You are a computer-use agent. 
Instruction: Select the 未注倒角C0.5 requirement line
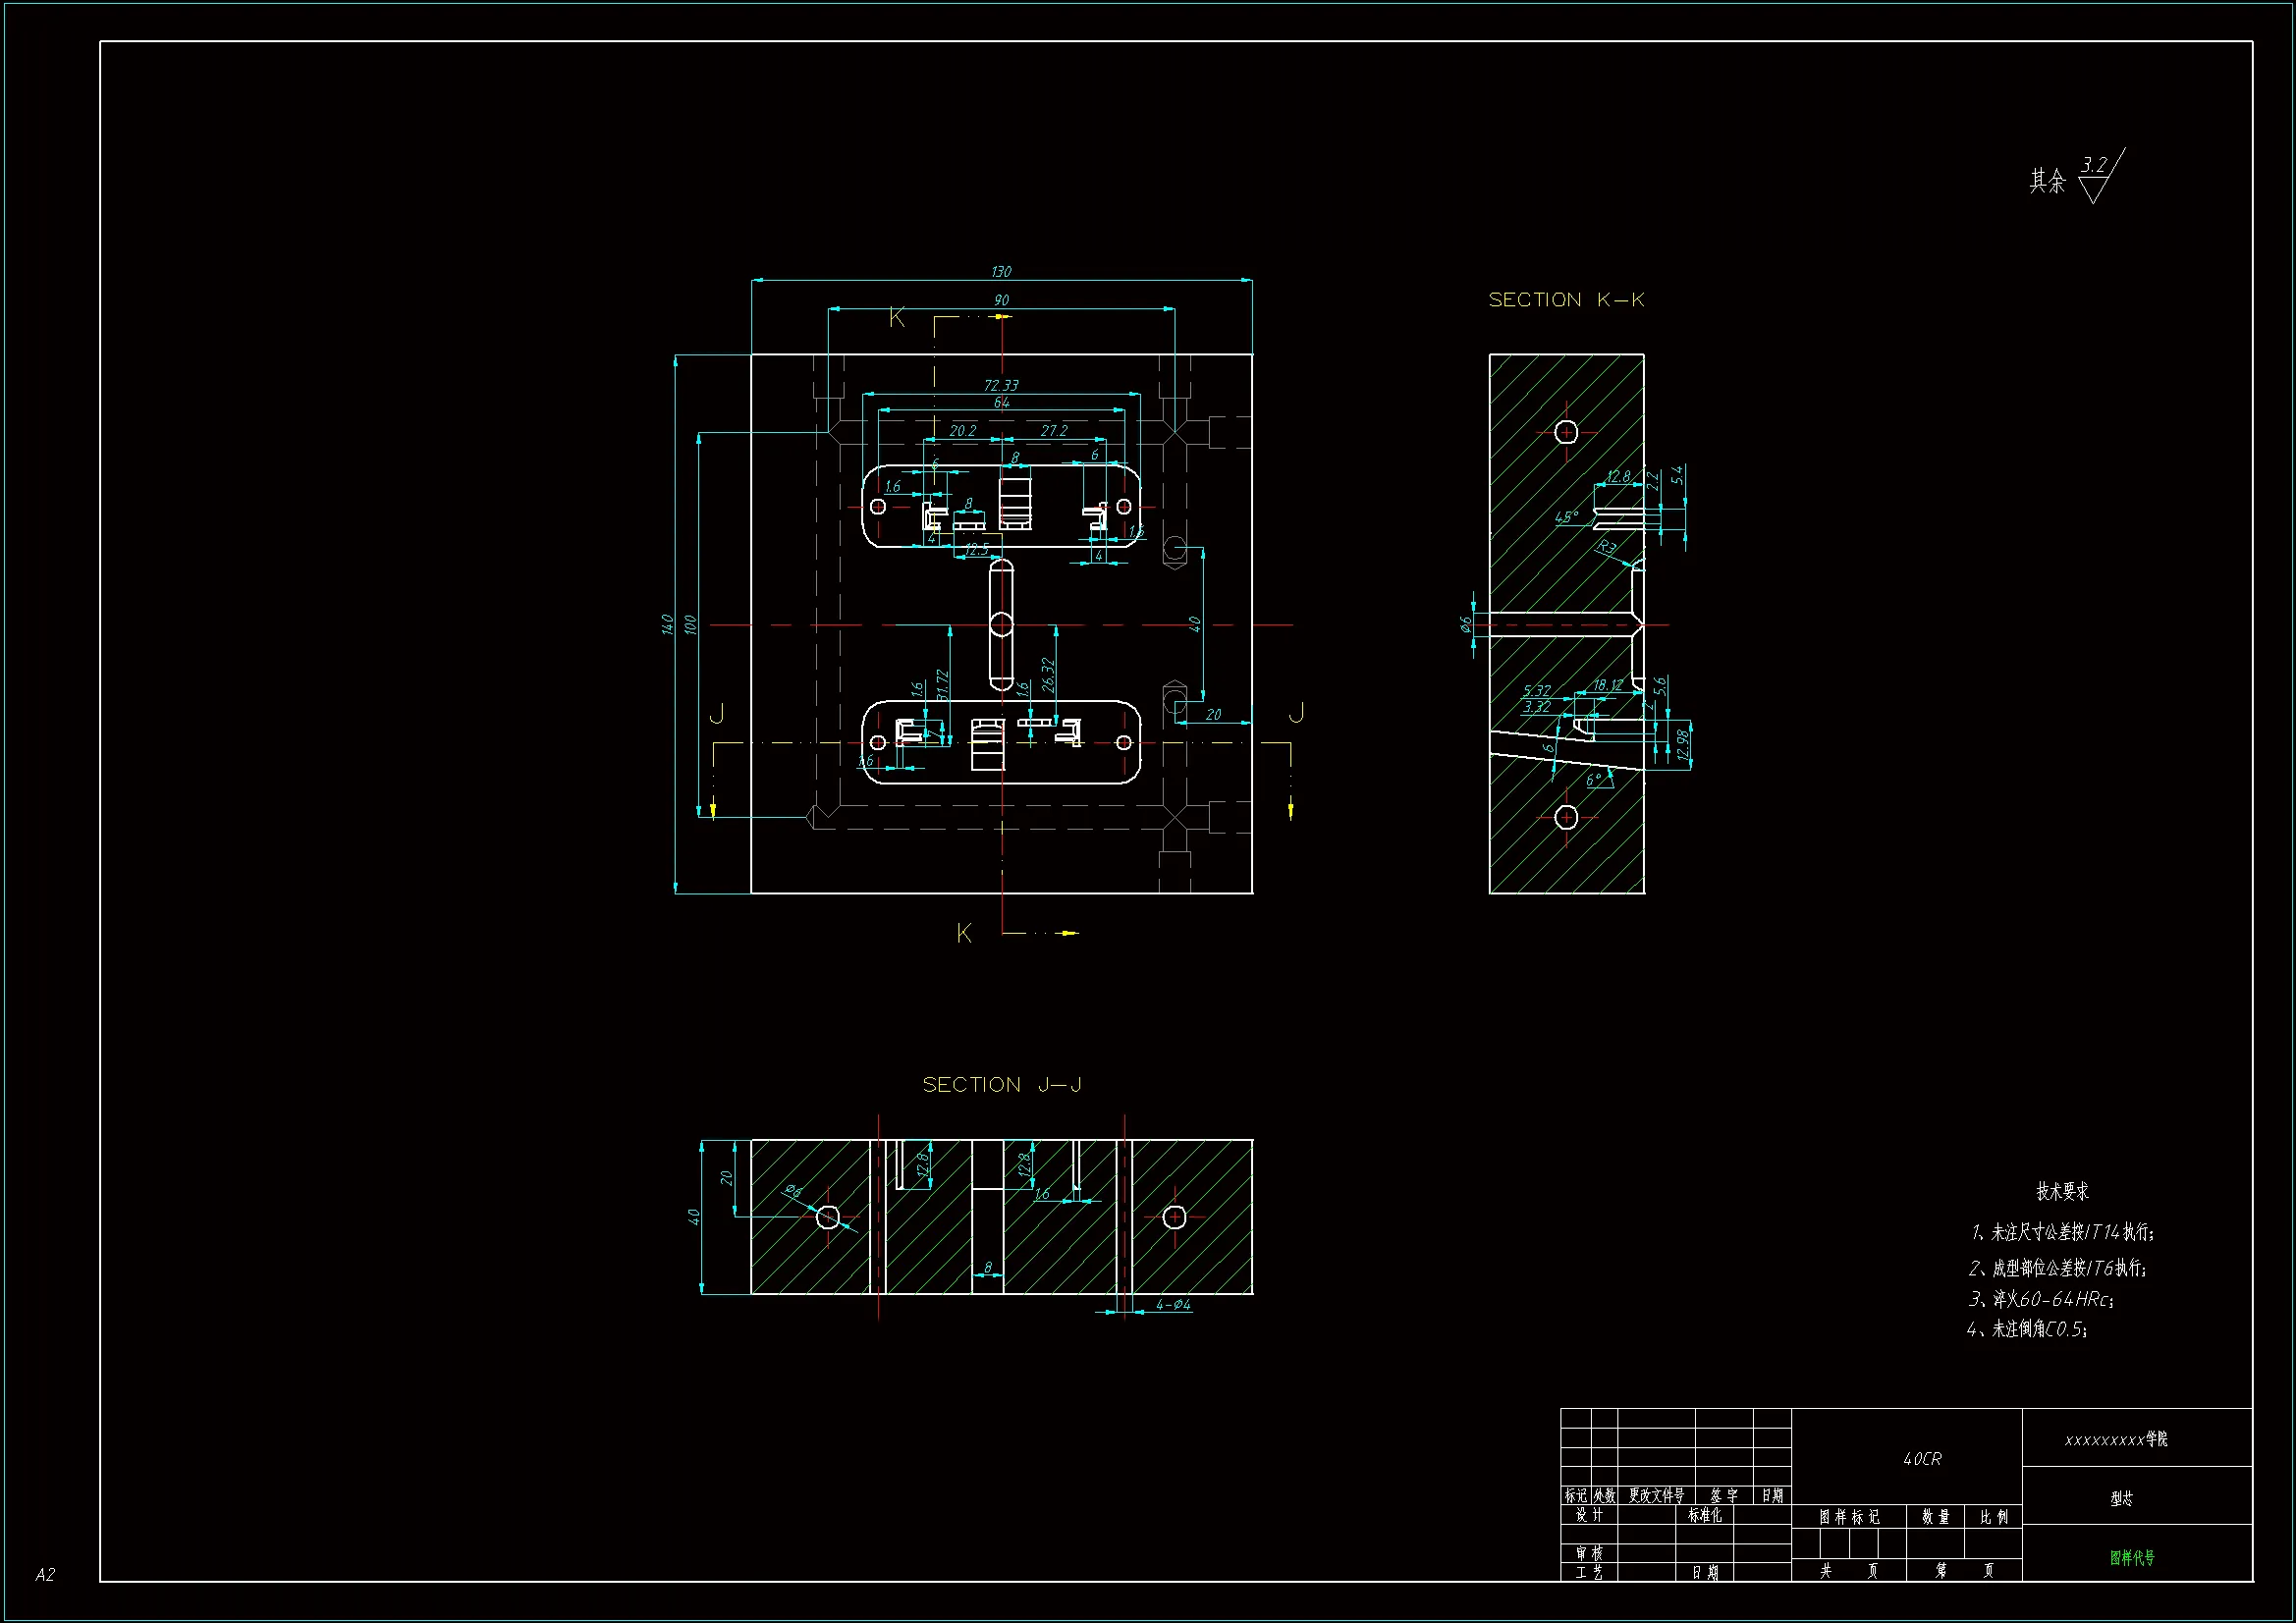tap(2026, 1329)
